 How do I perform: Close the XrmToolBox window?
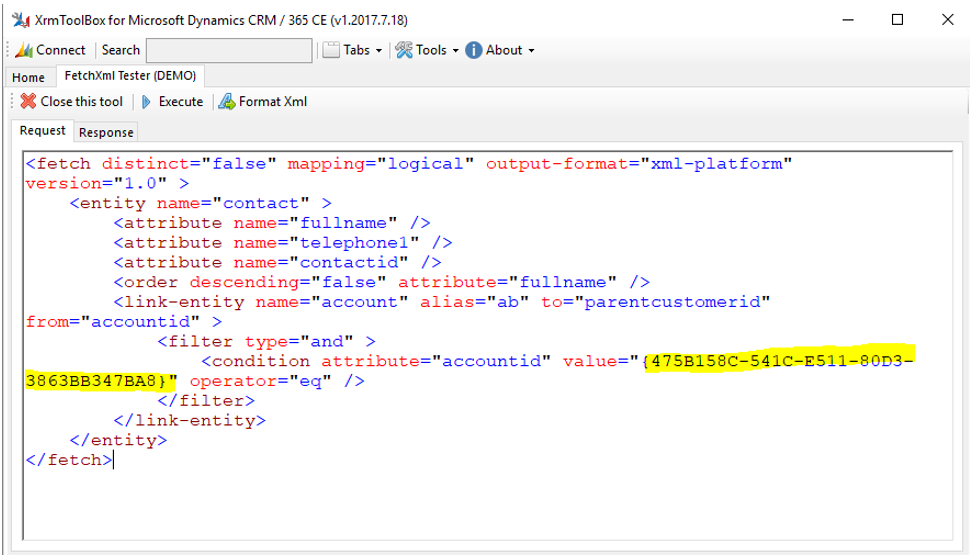[948, 20]
